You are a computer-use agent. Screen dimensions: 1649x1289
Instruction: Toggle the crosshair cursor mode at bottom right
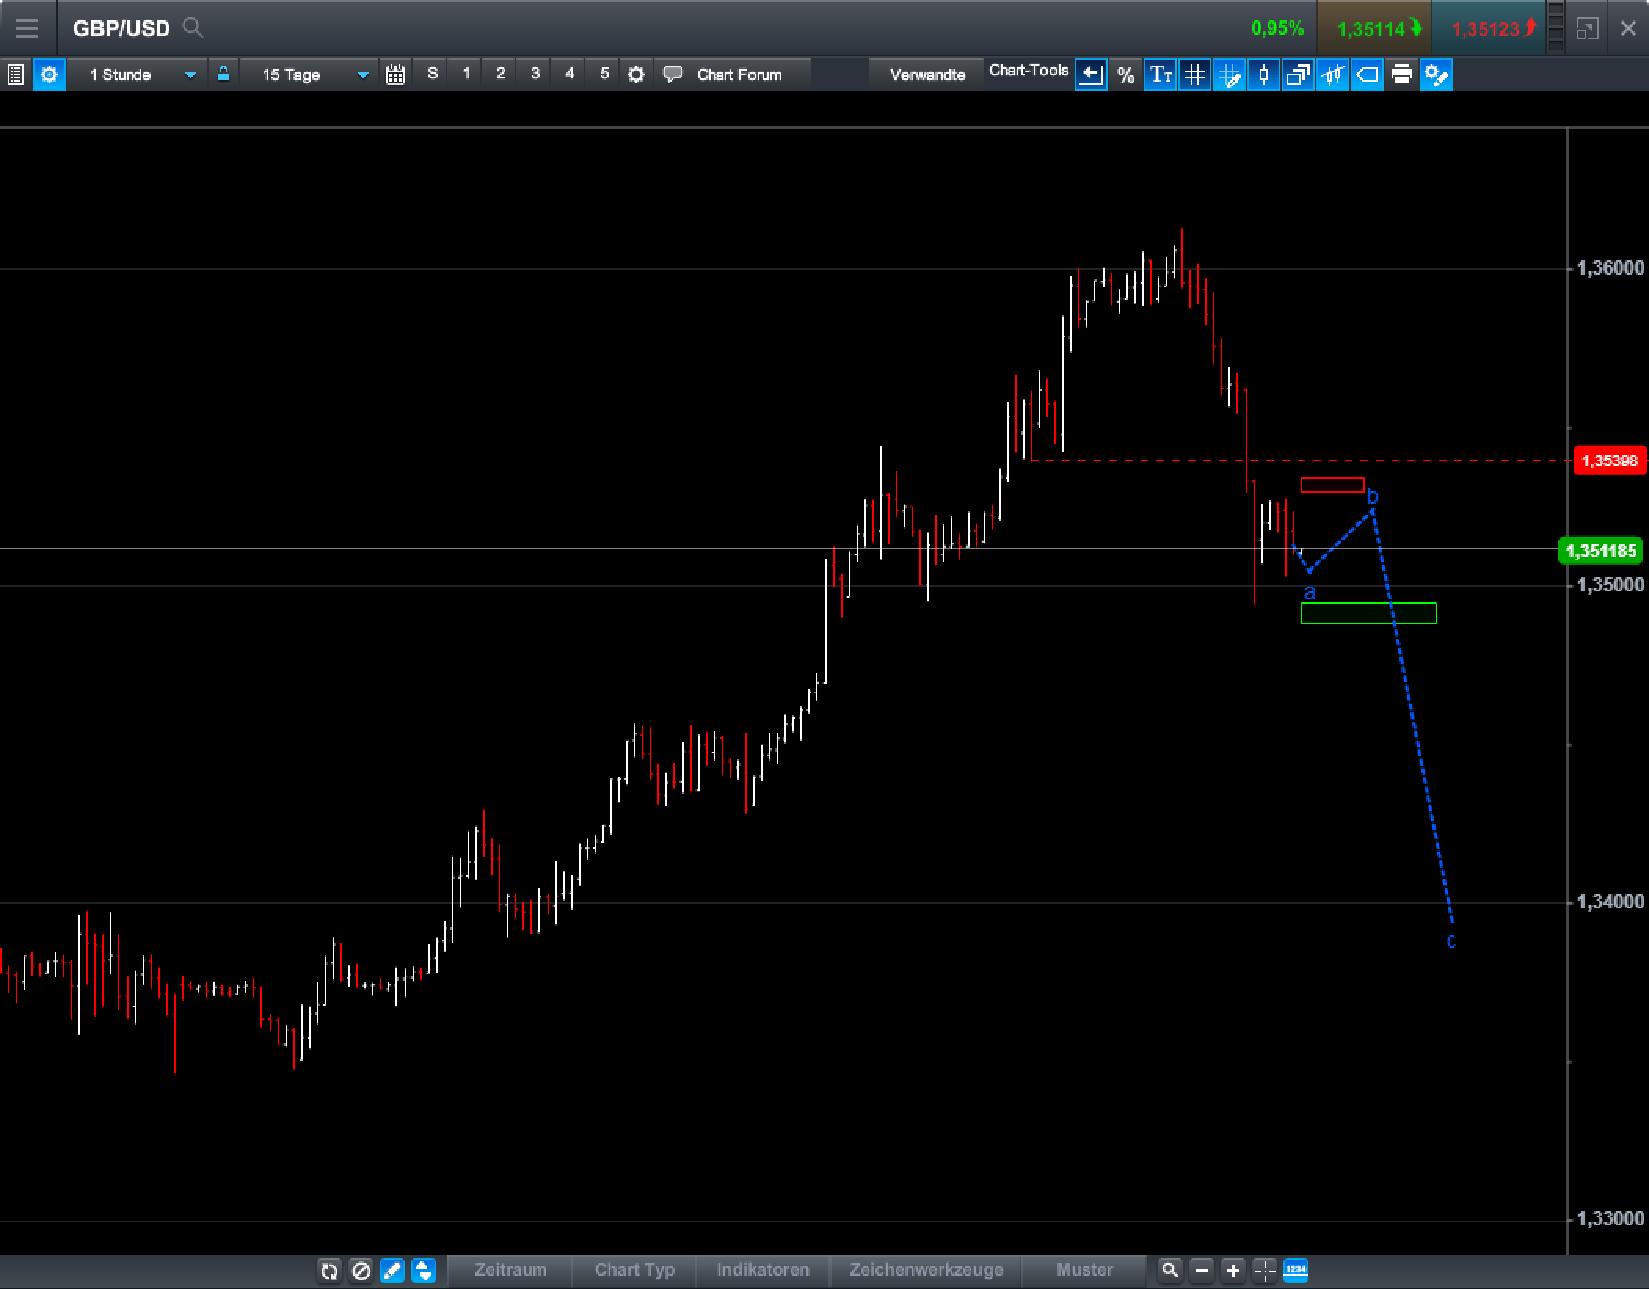(1264, 1270)
